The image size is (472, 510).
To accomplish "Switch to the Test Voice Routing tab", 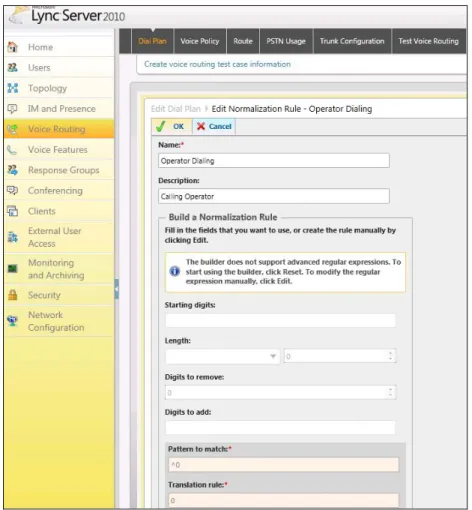I will click(428, 41).
